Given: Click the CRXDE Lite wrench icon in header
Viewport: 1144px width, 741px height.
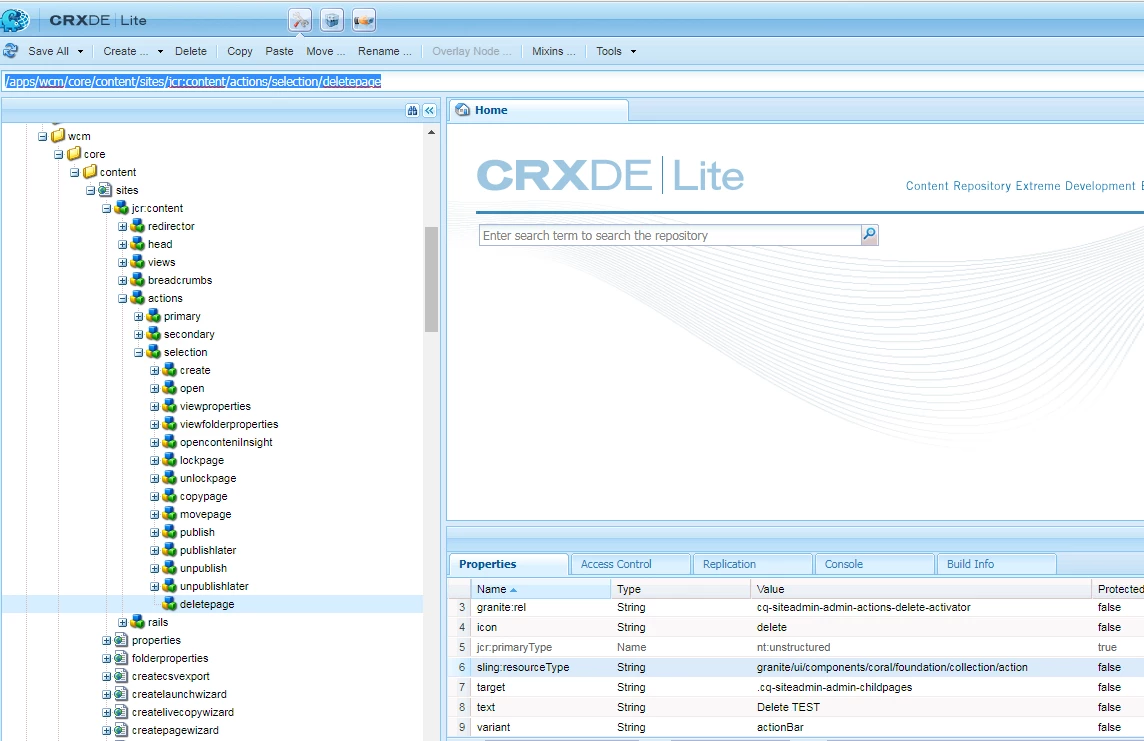Looking at the screenshot, I should point(300,20).
